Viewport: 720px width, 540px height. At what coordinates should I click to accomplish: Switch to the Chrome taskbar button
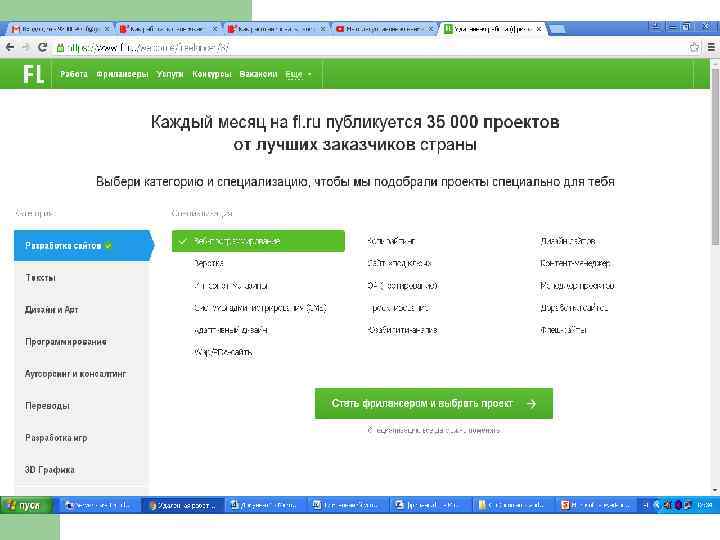click(182, 505)
